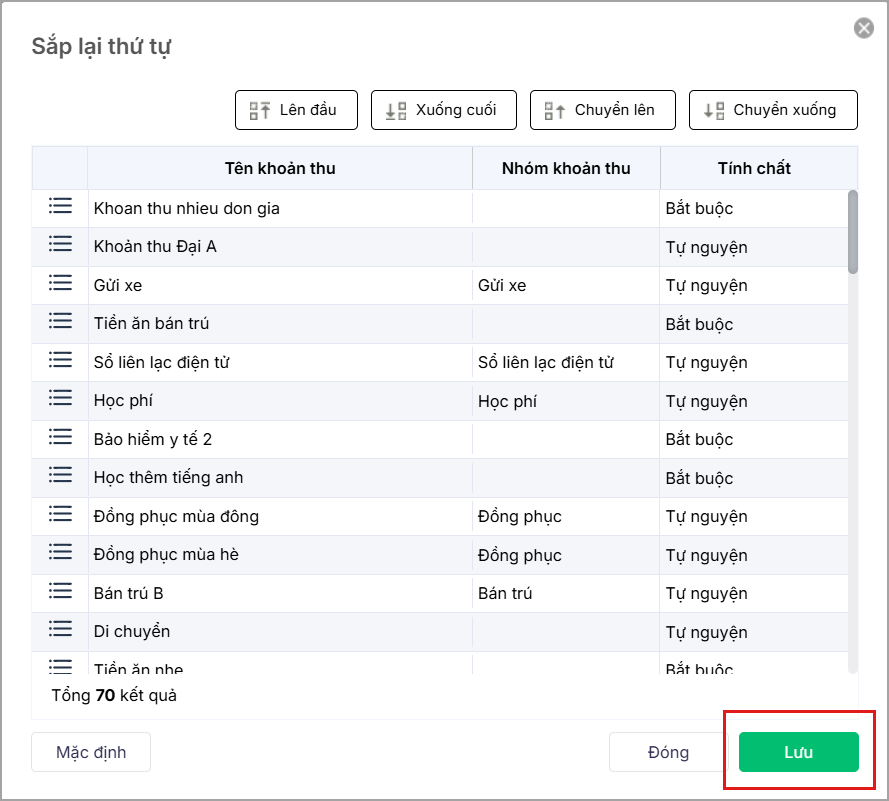Click the Chuyển lên button
889x801 pixels.
602,110
